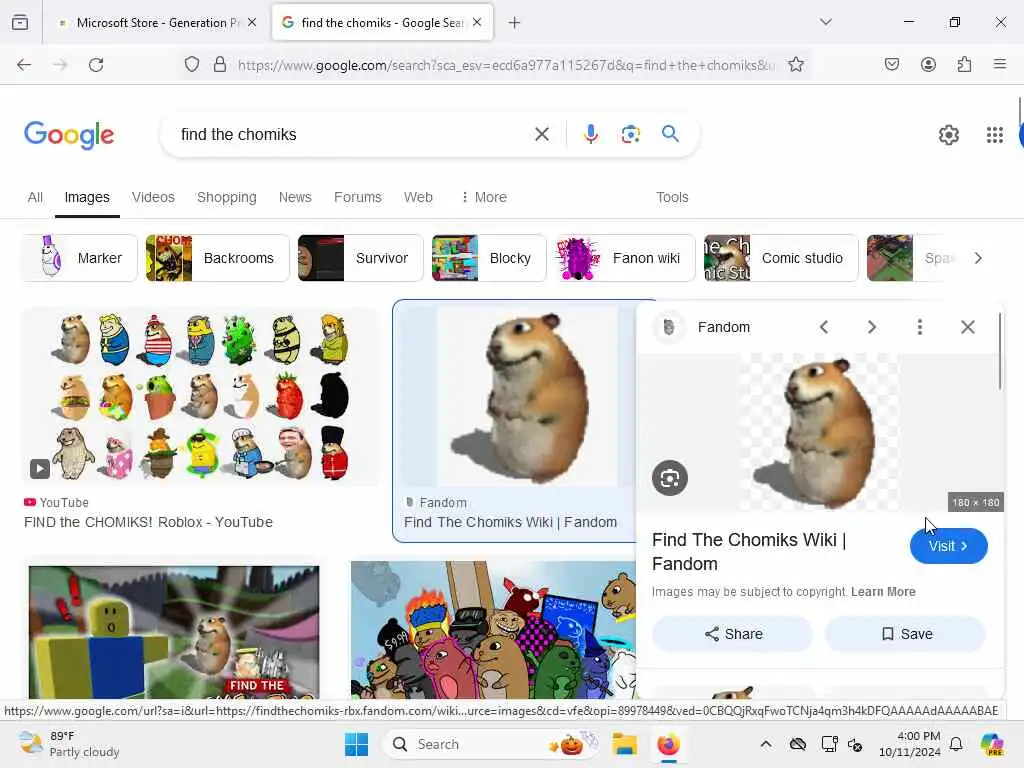The image size is (1024, 768).
Task: Open the News tab
Action: pos(295,197)
